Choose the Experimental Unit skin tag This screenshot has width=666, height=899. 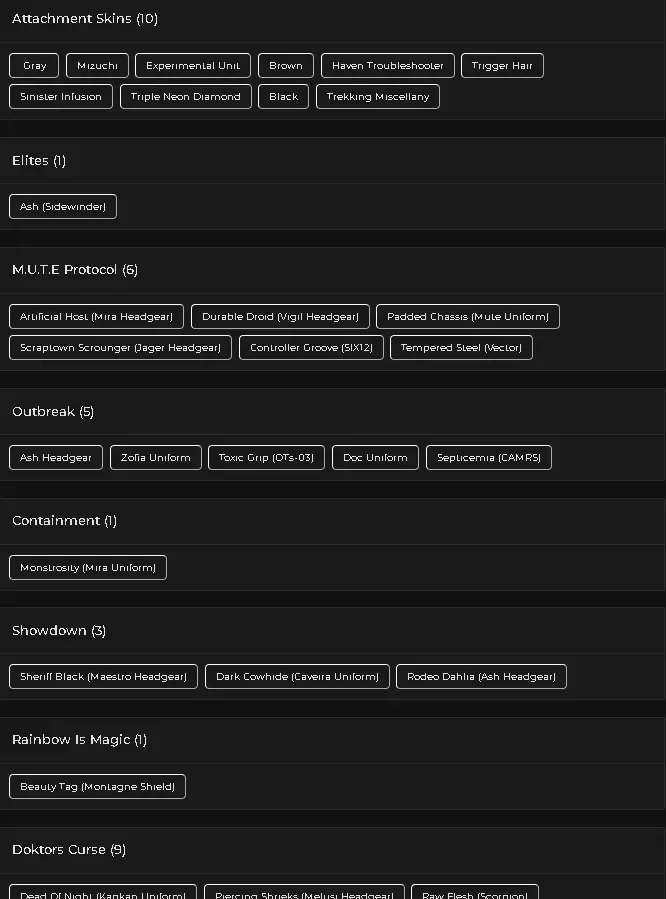point(193,66)
